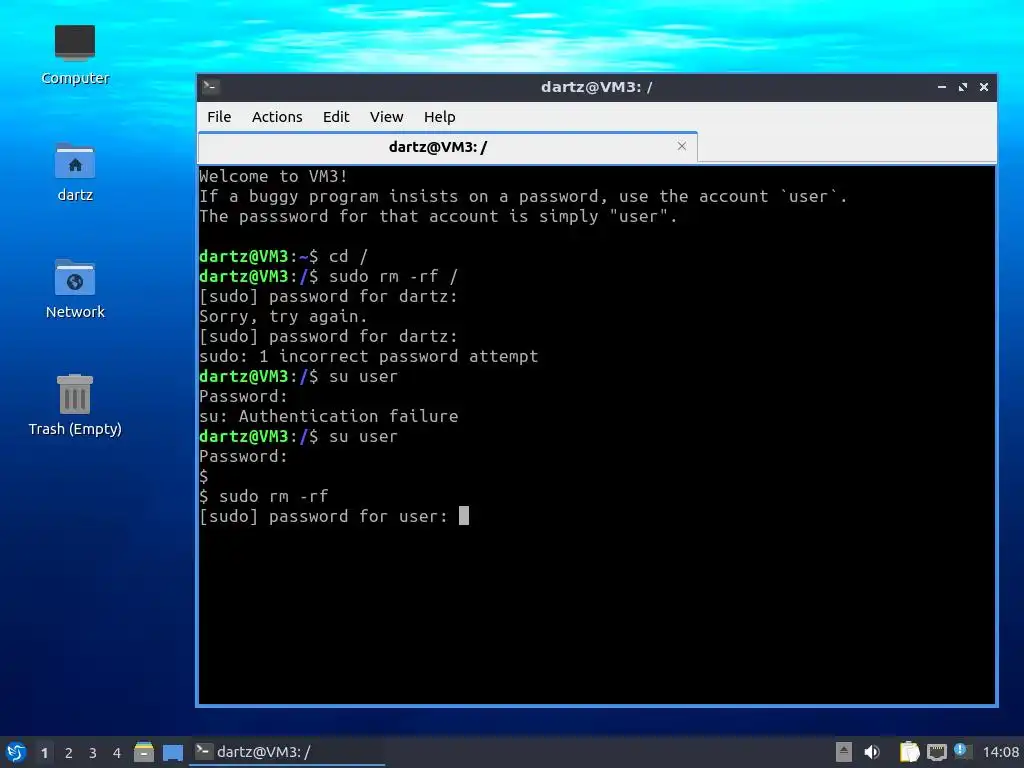Close the terminal window

pyautogui.click(x=984, y=87)
